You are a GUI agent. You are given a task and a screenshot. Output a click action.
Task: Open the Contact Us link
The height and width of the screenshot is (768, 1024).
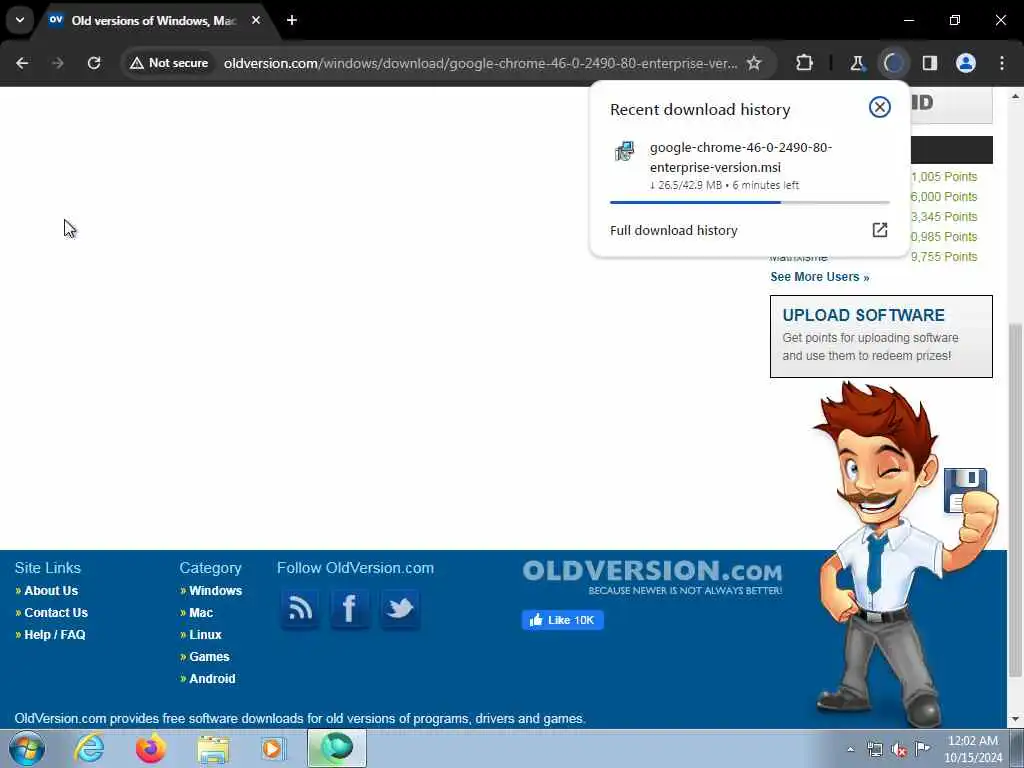click(x=56, y=613)
